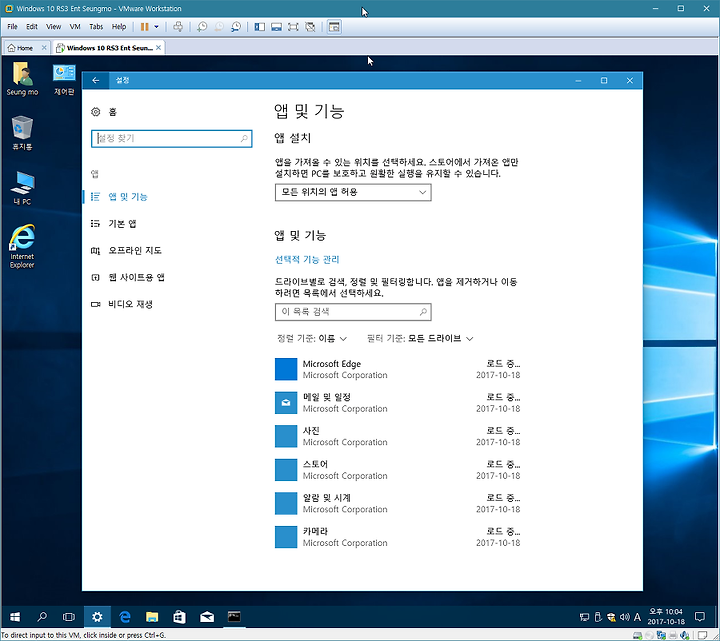Screen dimensions: 720x641
Task: Close the Home tab
Action: (44, 47)
